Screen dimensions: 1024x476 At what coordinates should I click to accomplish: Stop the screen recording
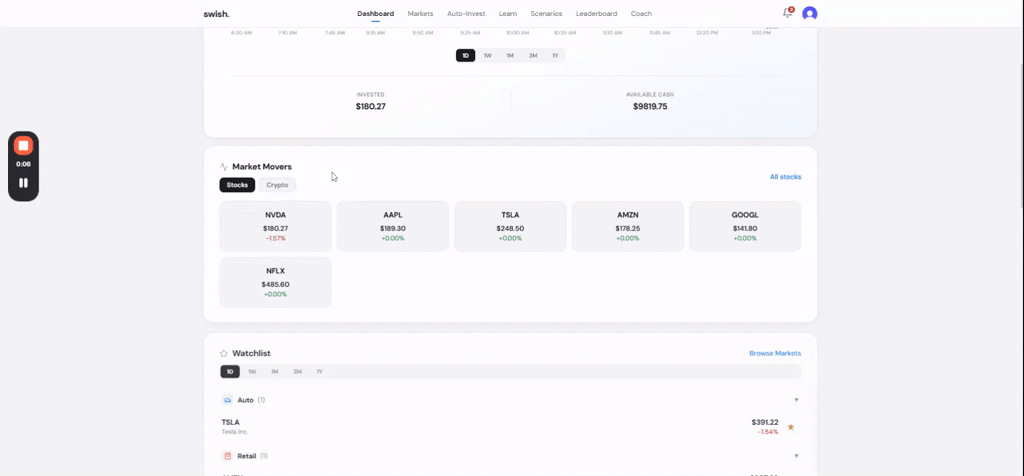click(x=24, y=146)
